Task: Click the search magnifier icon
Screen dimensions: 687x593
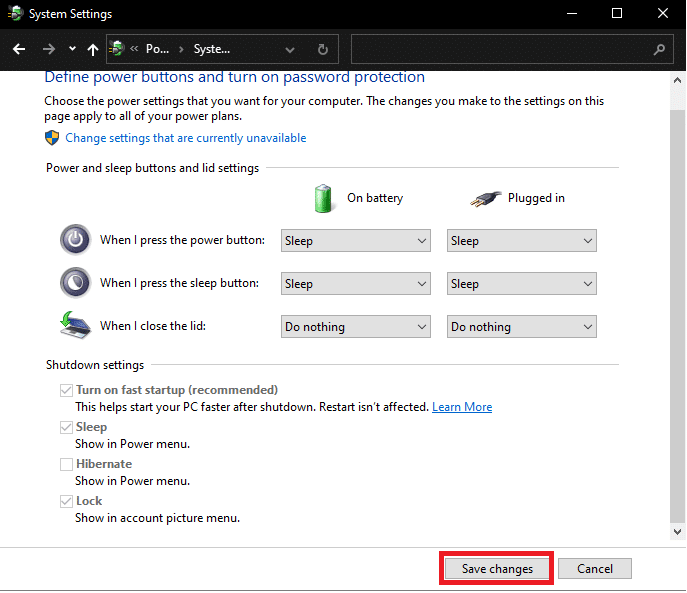Action: tap(658, 48)
